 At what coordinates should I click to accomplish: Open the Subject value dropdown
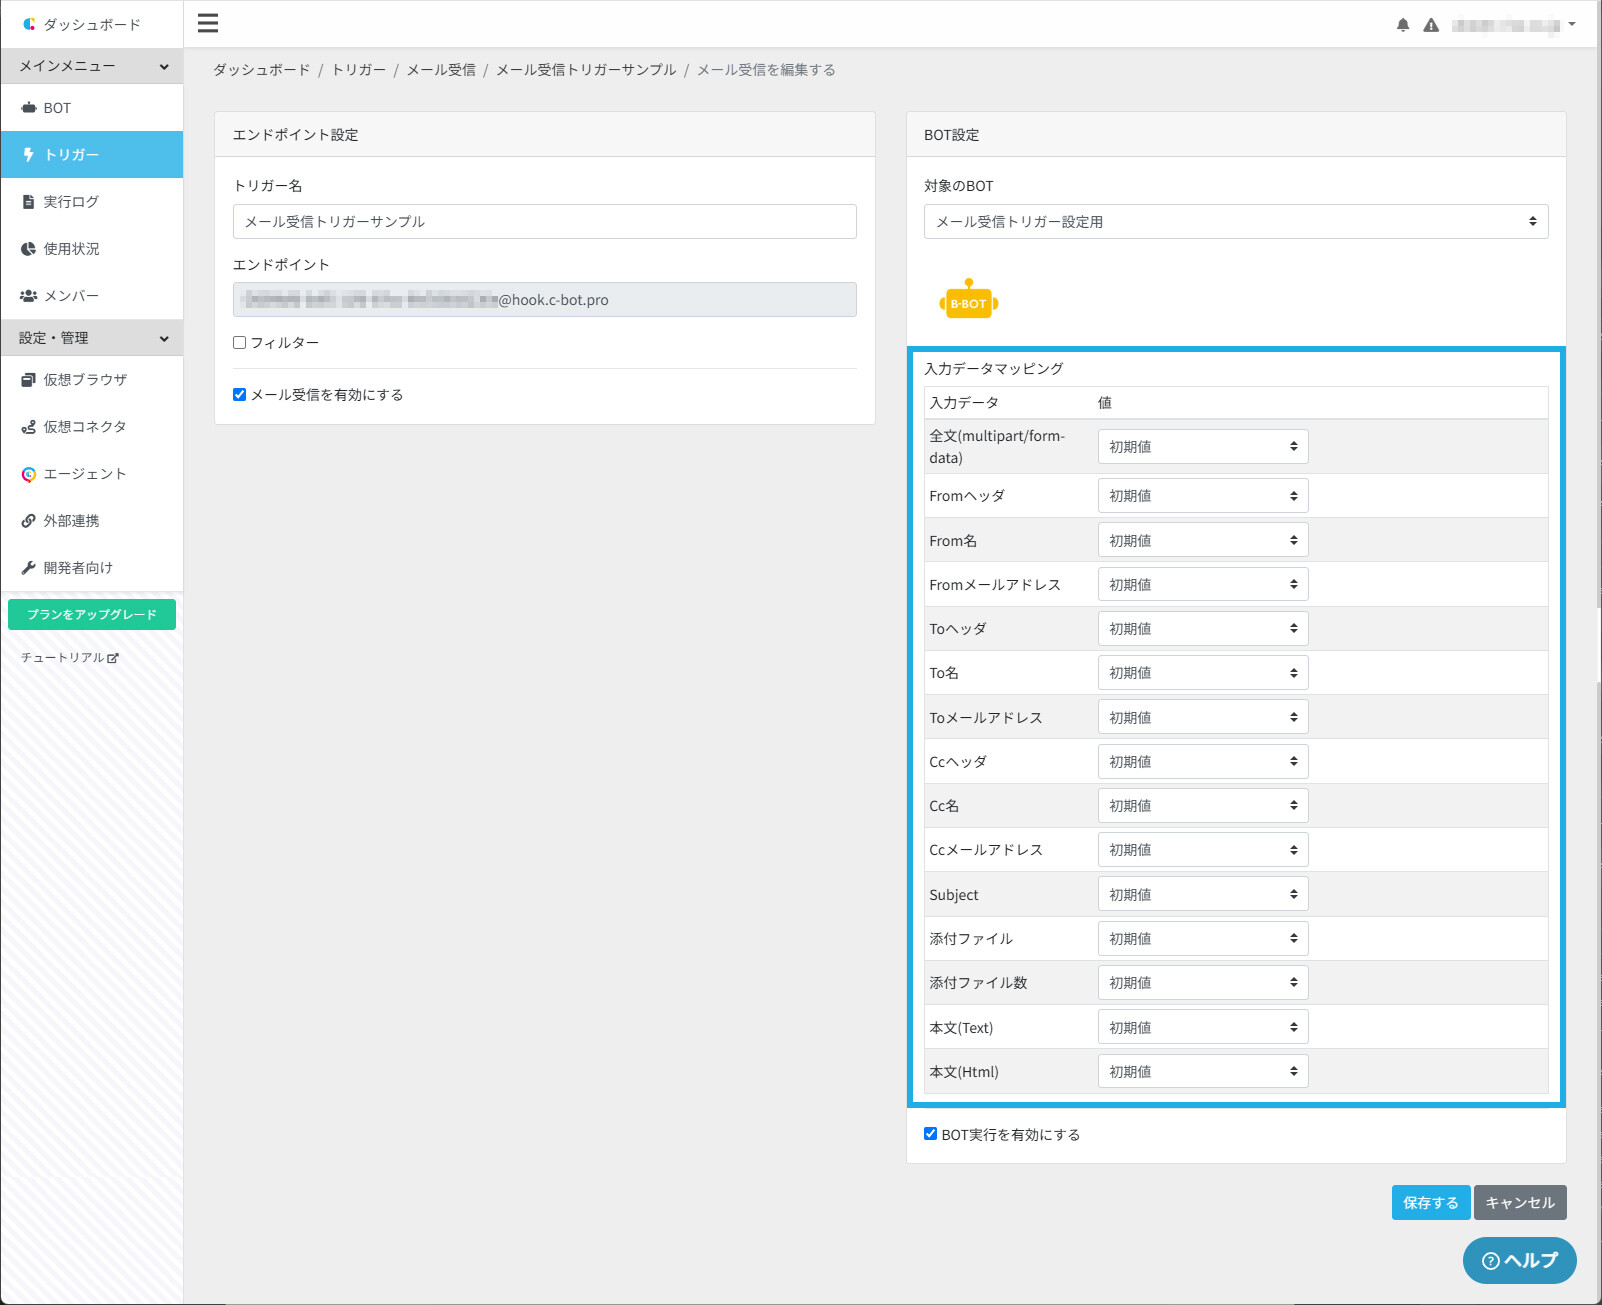click(1203, 894)
